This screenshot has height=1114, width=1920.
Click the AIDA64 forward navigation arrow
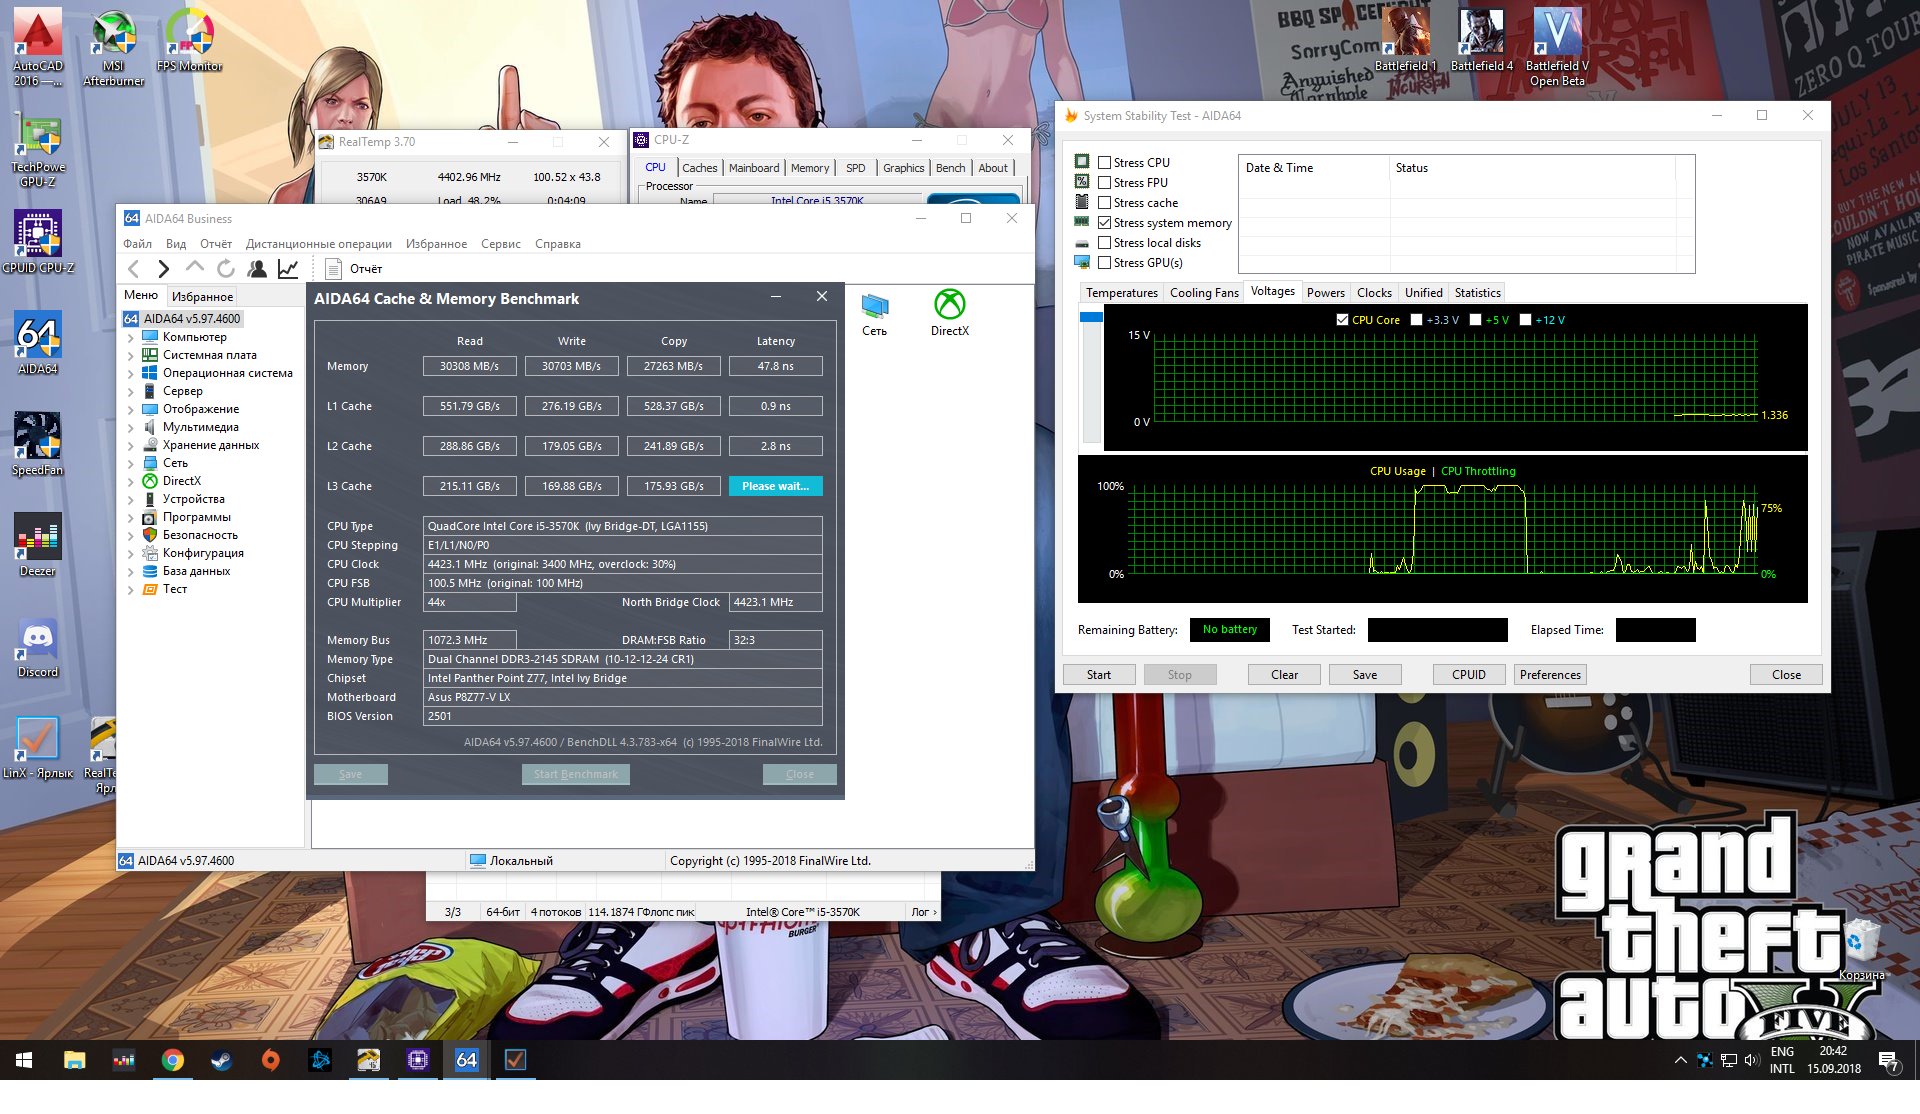coord(164,268)
